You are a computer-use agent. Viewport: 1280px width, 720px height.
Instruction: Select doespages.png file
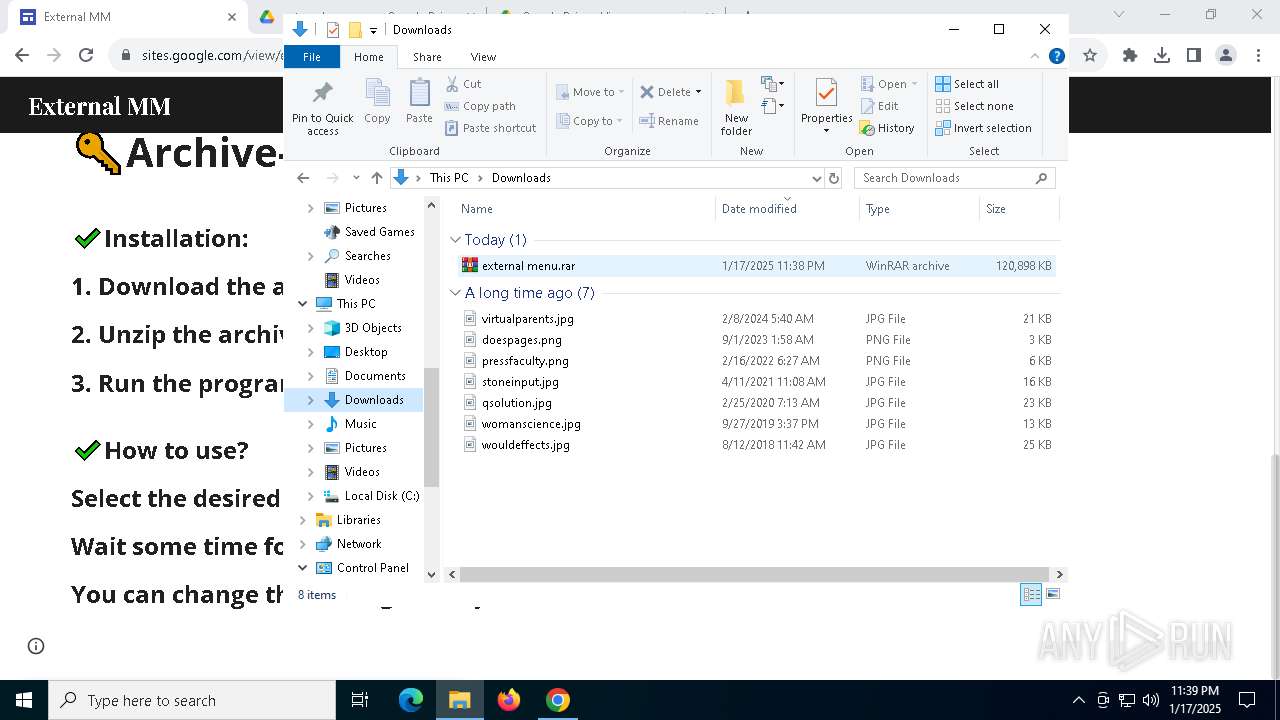[x=756, y=340]
